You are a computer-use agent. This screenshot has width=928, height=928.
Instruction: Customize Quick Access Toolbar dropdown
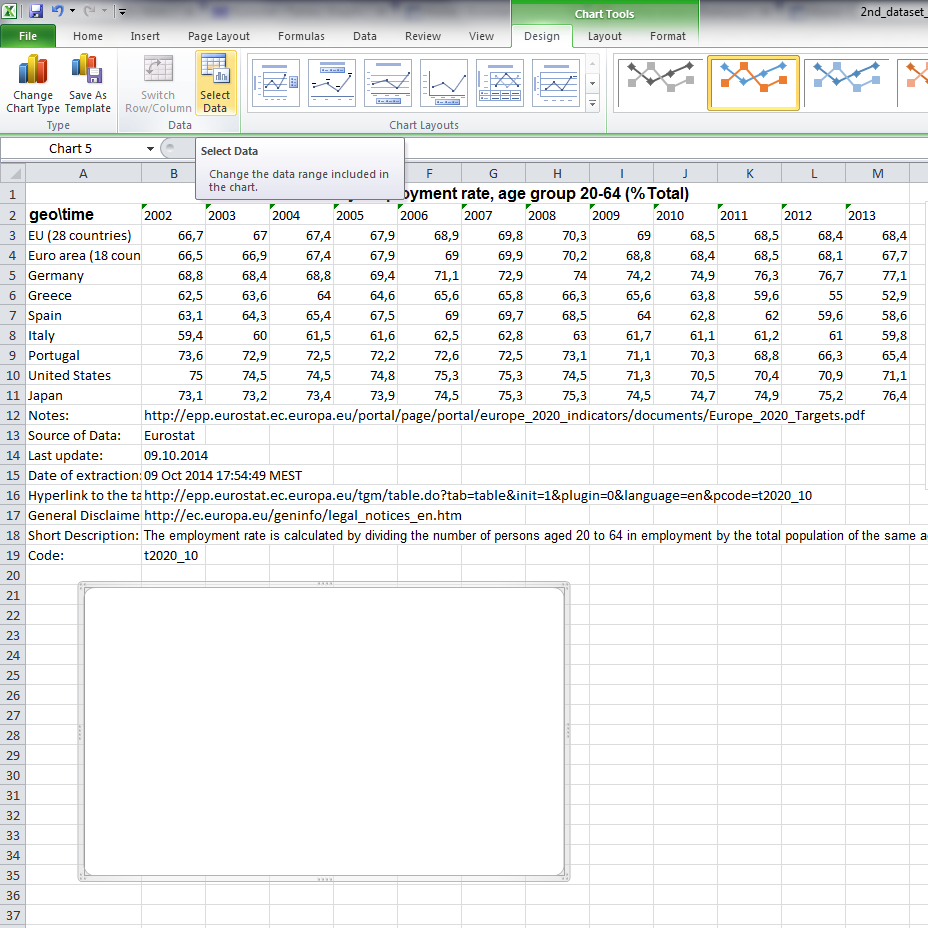[122, 11]
